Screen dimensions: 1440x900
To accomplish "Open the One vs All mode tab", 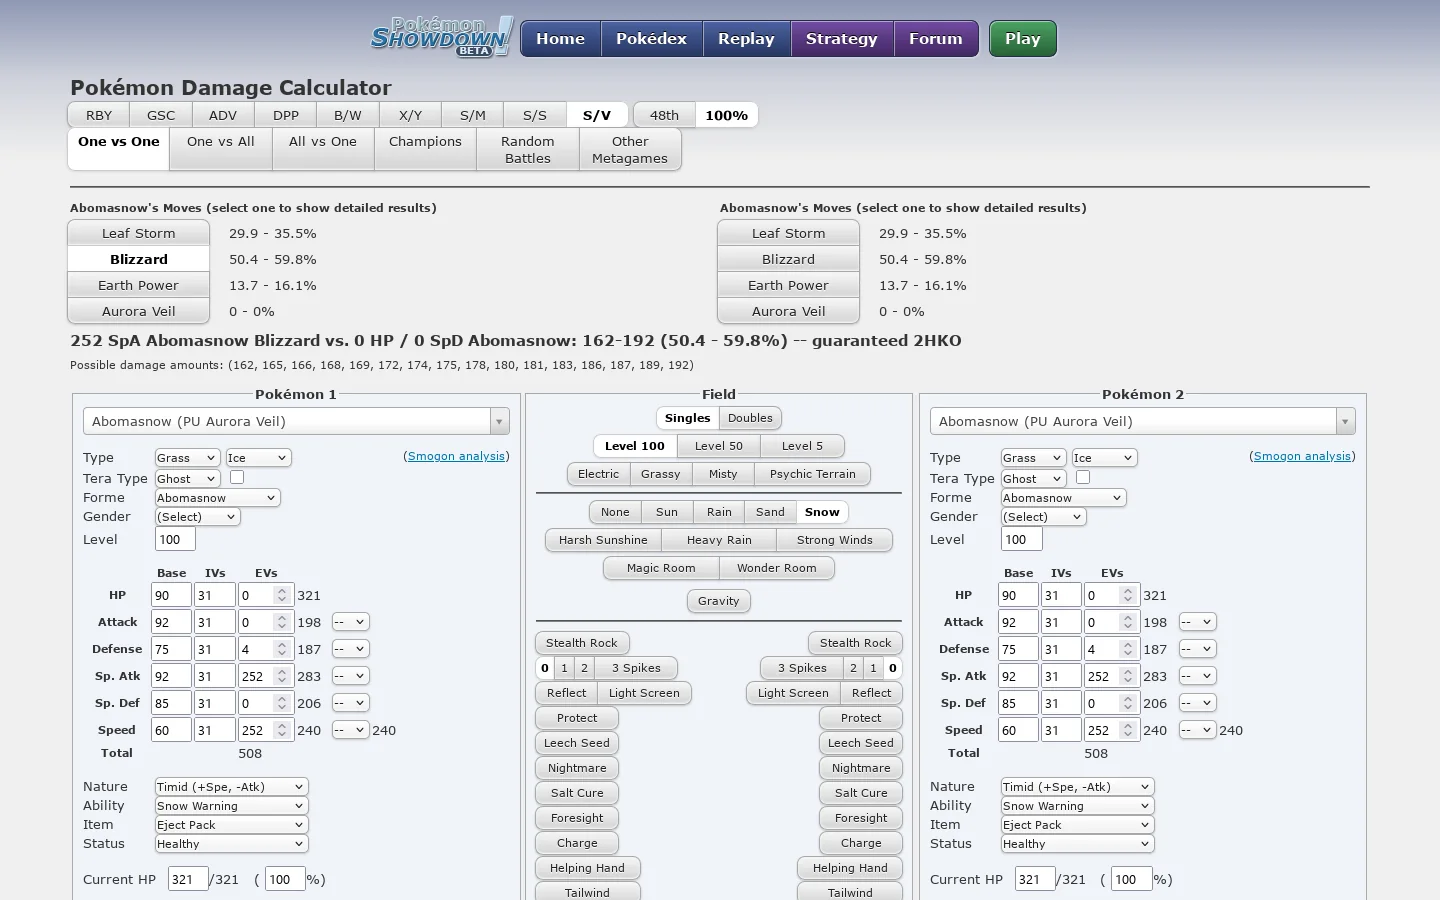I will pos(221,149).
